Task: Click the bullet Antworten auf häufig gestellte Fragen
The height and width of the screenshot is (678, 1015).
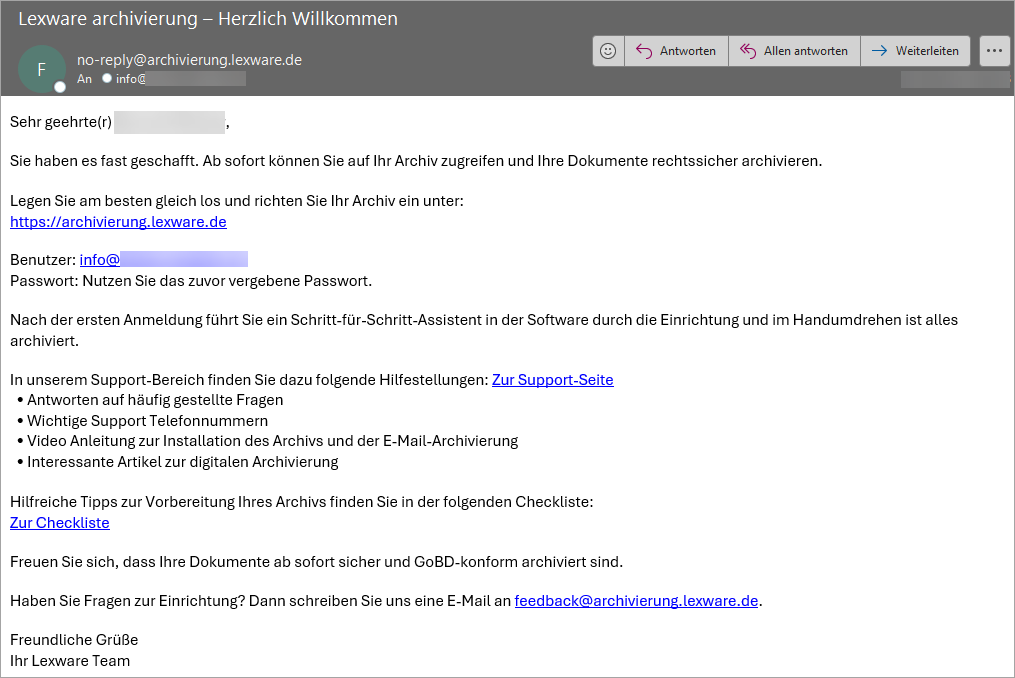Action: 155,400
